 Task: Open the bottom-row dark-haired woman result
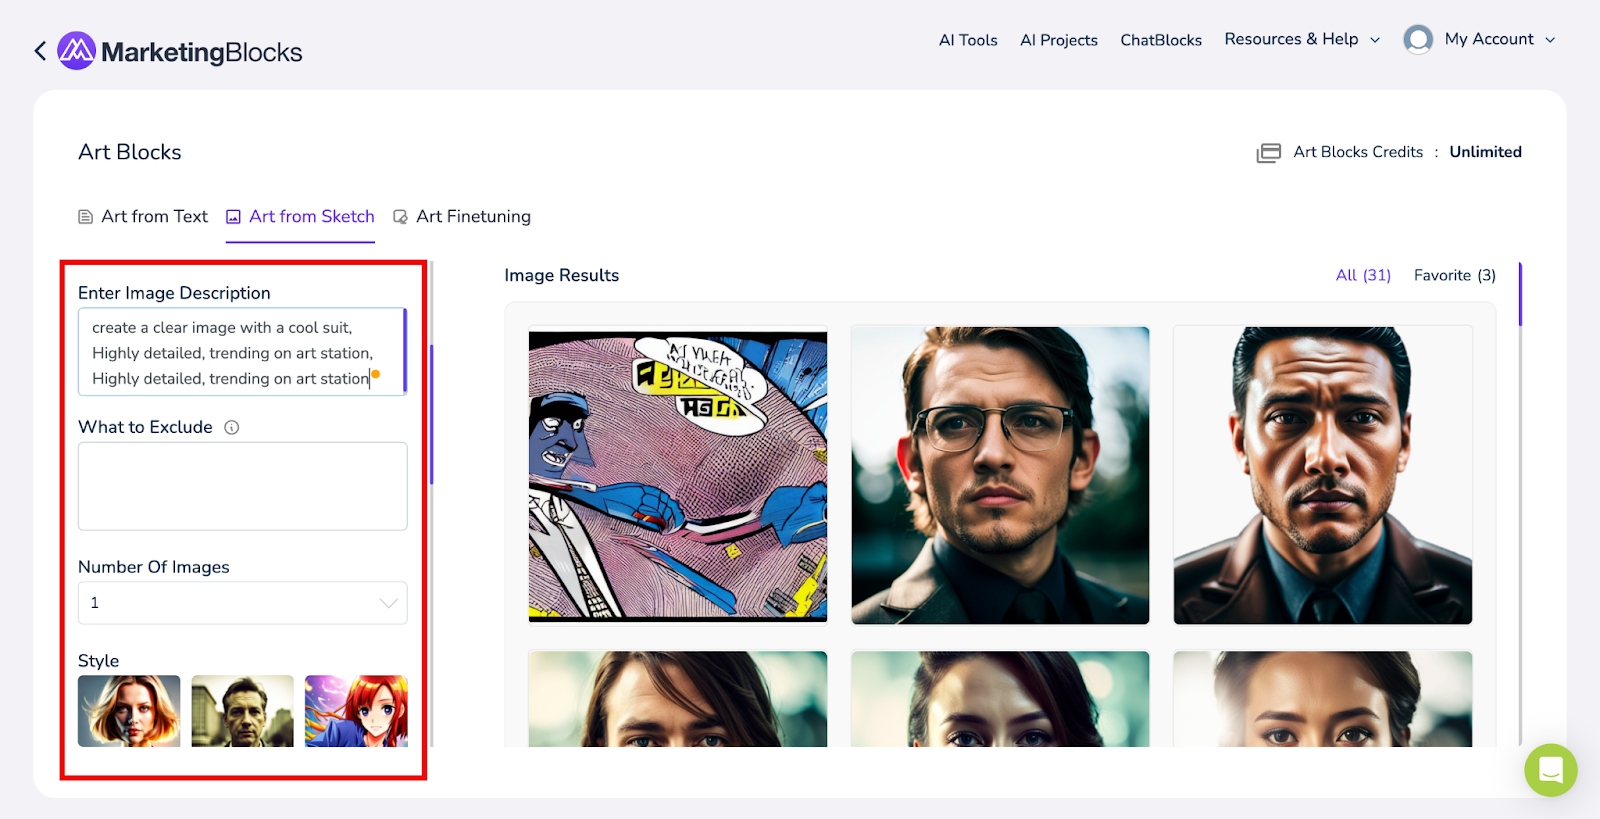[1000, 699]
